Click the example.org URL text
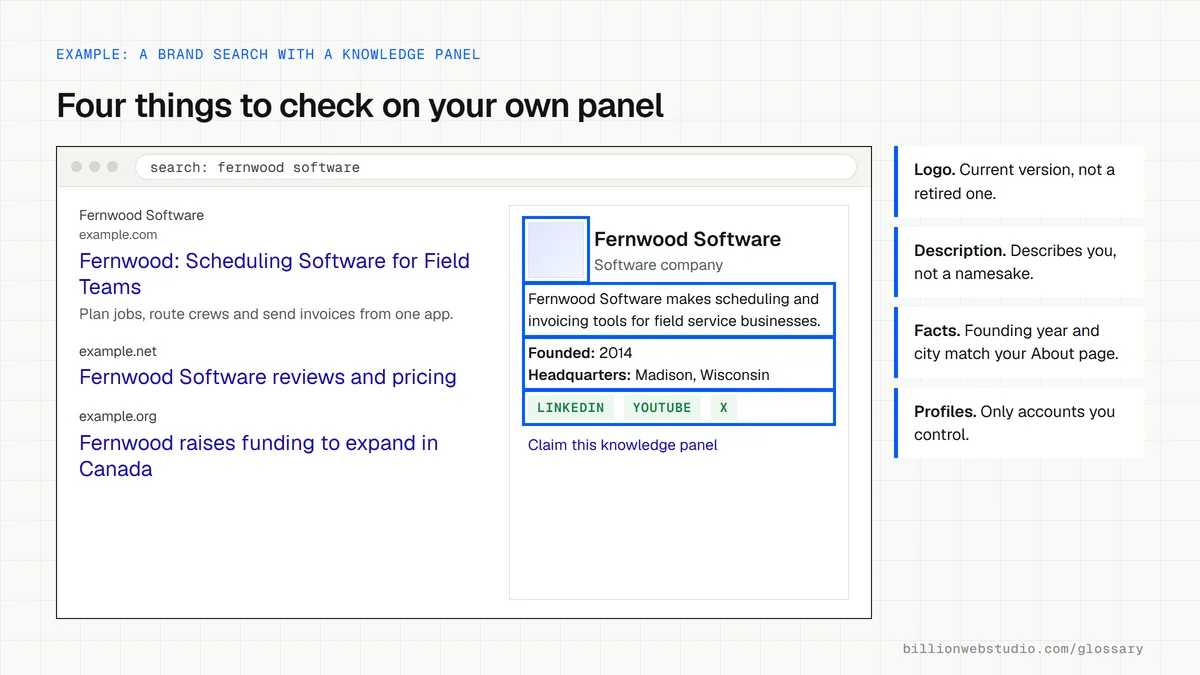This screenshot has height=675, width=1200. tap(118, 416)
